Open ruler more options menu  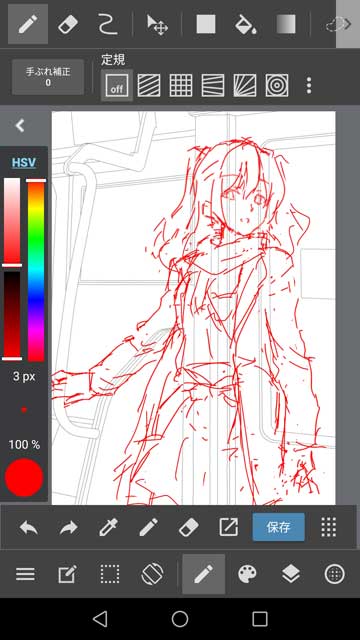(309, 85)
